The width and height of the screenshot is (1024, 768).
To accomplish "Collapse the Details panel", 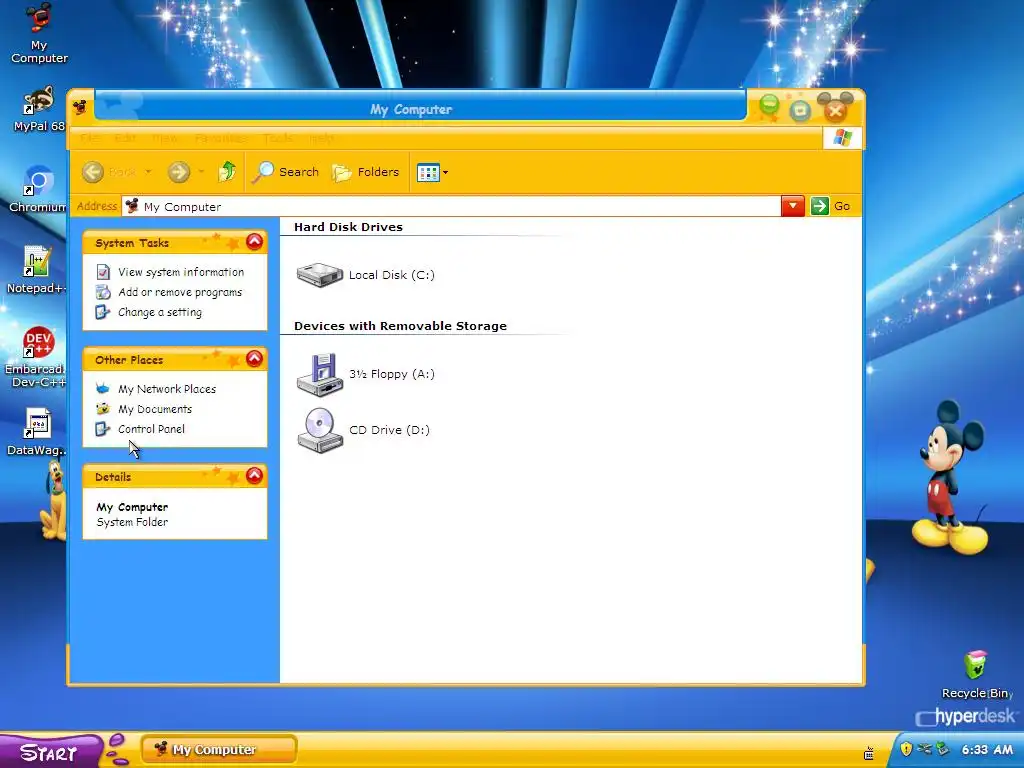I will click(x=254, y=475).
